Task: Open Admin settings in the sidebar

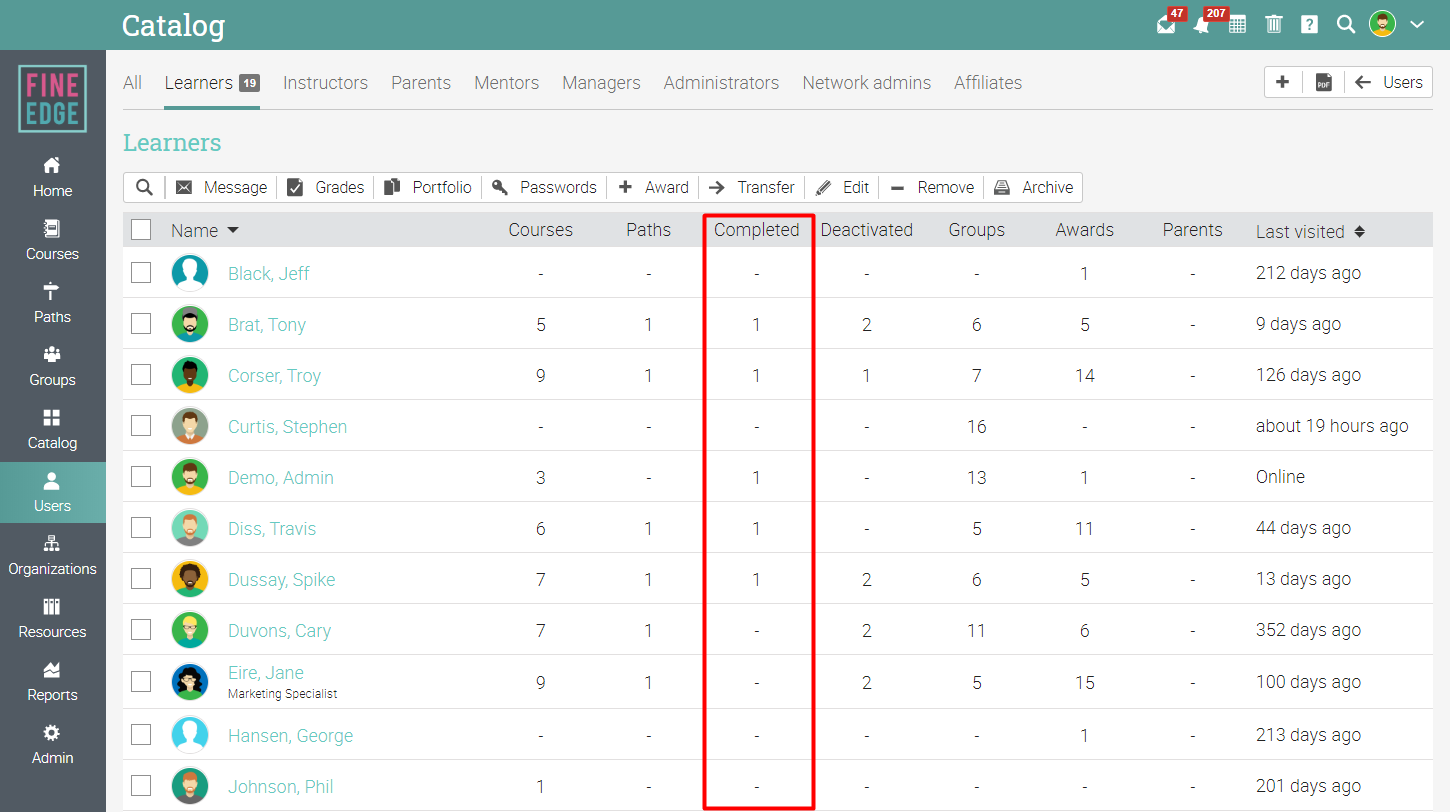Action: [x=52, y=744]
